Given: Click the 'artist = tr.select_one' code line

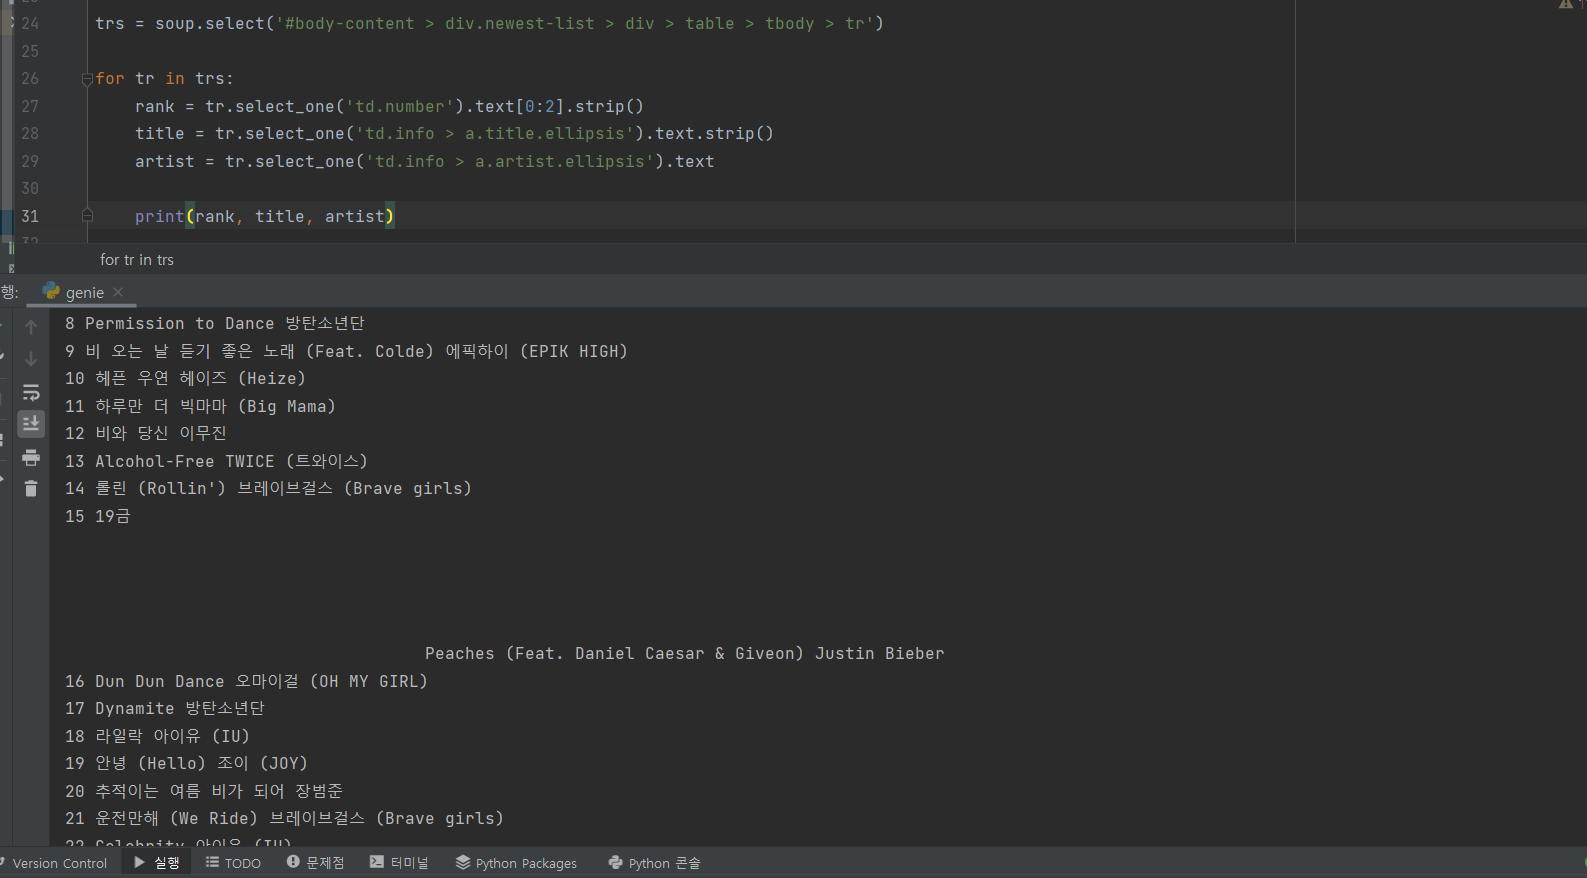Looking at the screenshot, I should click(424, 161).
